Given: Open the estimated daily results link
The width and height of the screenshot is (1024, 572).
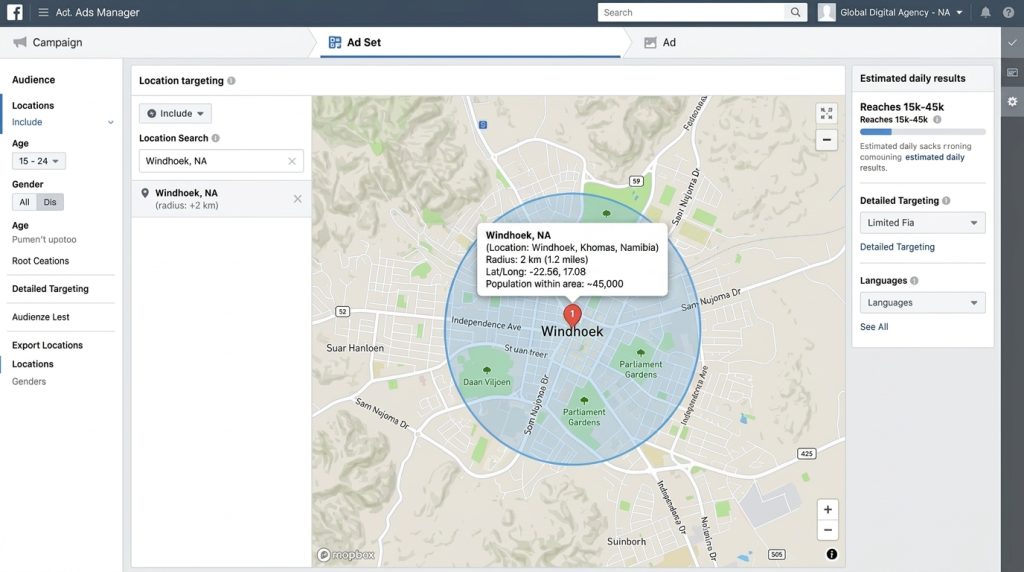Looking at the screenshot, I should (x=935, y=157).
